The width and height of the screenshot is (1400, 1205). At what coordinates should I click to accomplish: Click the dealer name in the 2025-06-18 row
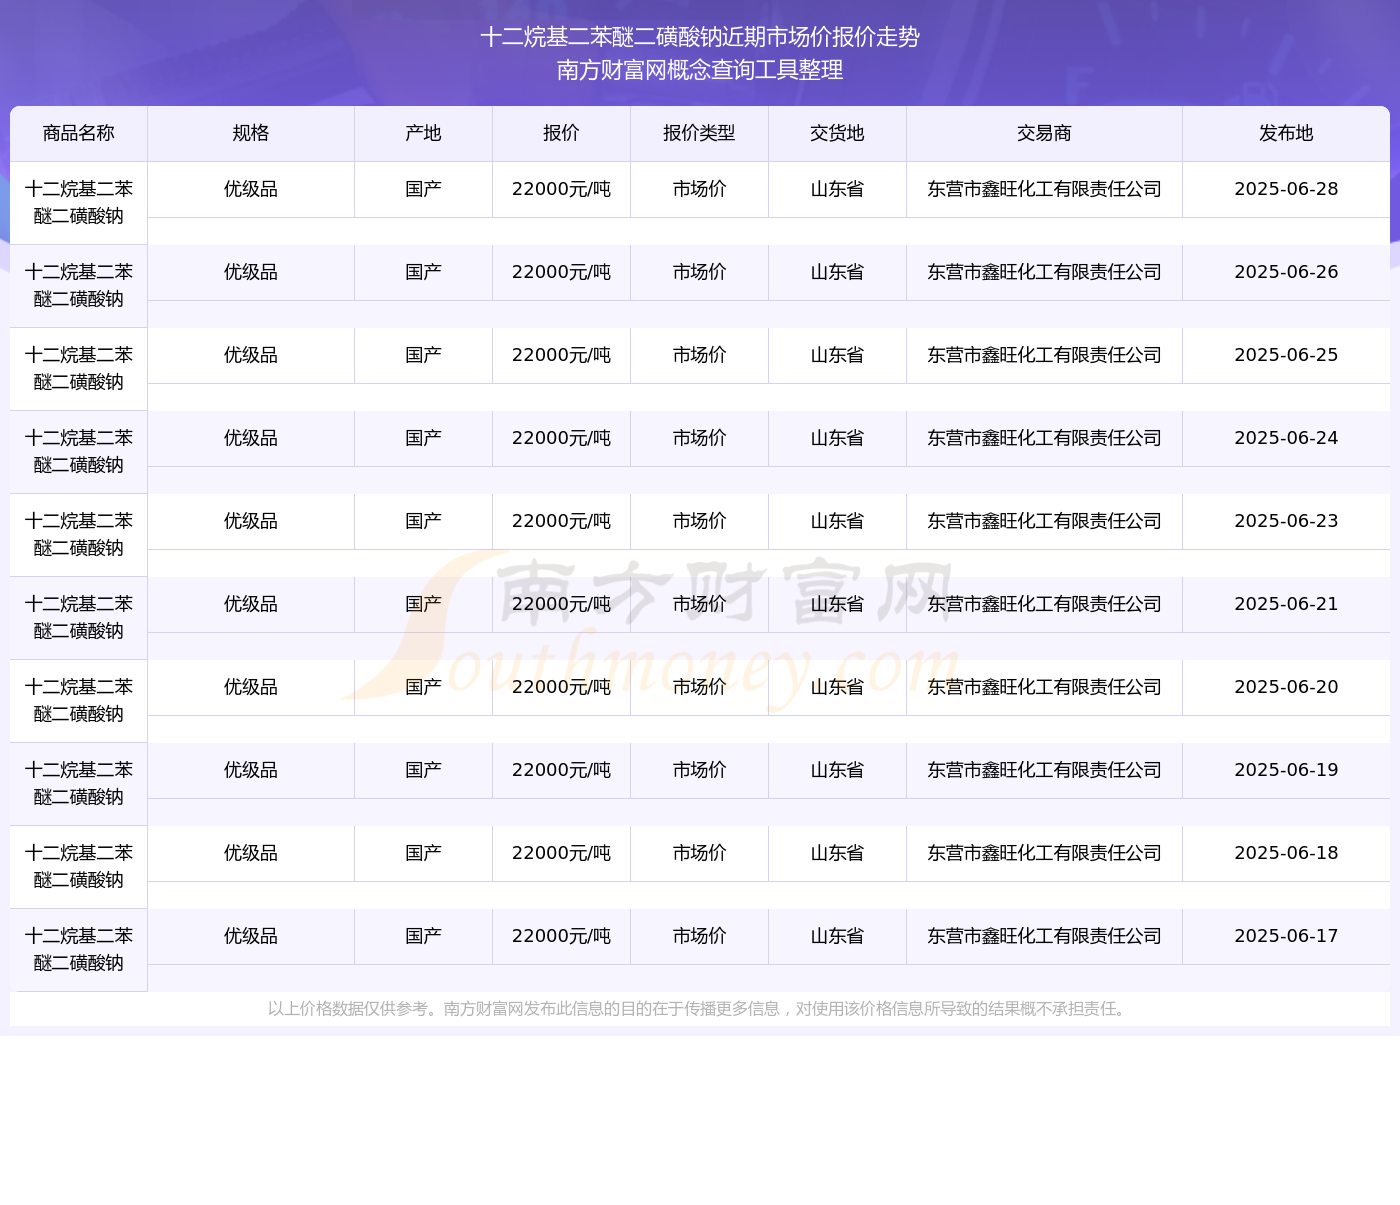[1044, 853]
